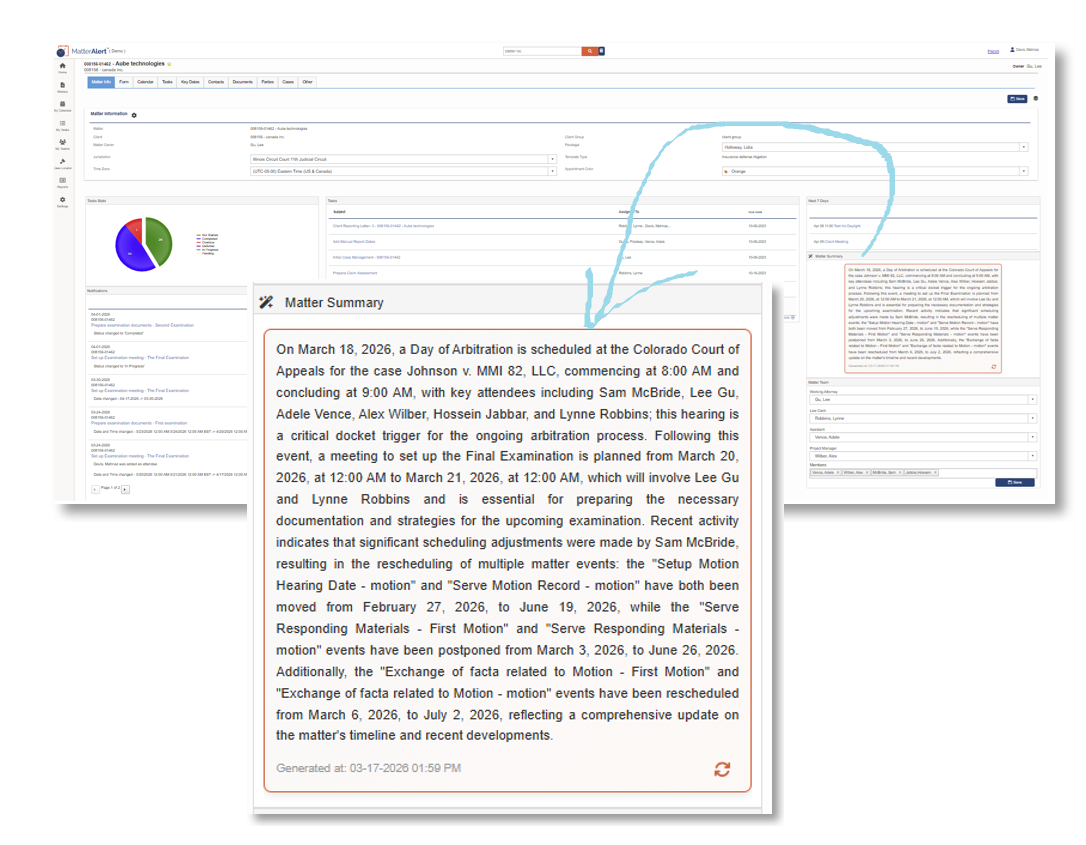
Task: Go to previous notifications page
Action: 95,489
